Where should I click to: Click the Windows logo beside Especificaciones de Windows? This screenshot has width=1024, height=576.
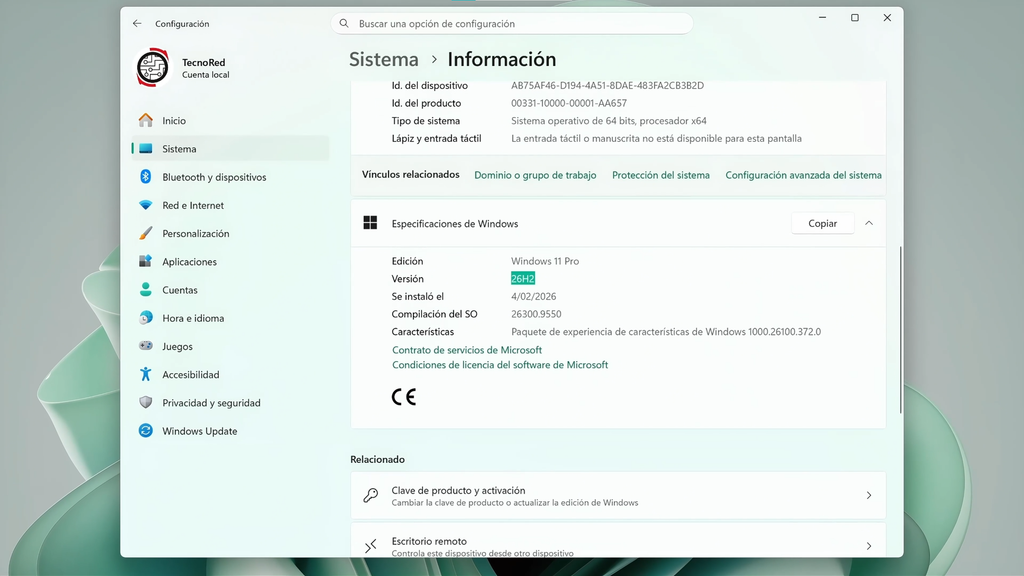(x=370, y=223)
